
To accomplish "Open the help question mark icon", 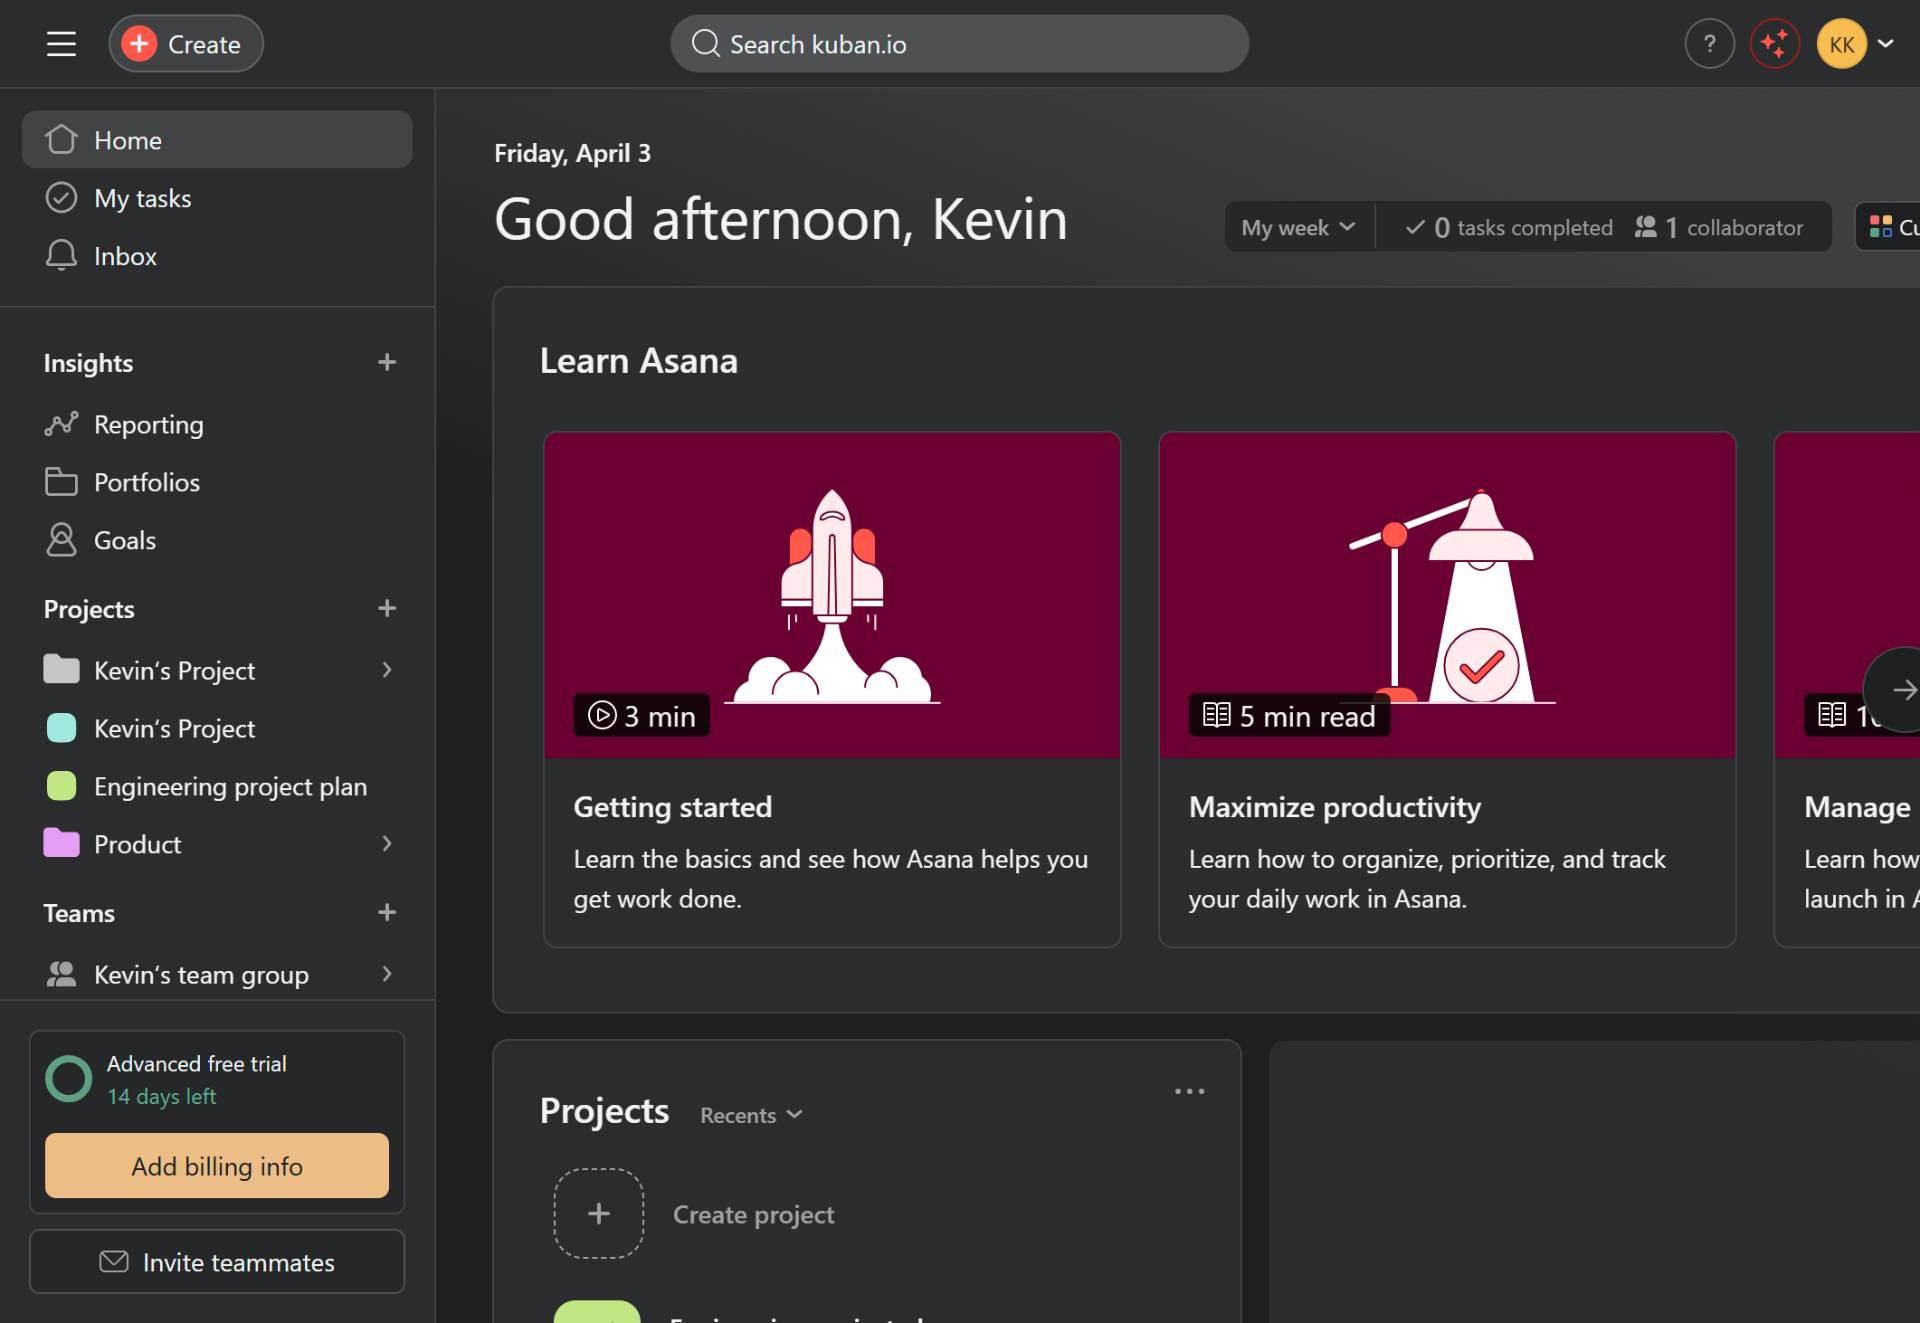I will tap(1709, 44).
